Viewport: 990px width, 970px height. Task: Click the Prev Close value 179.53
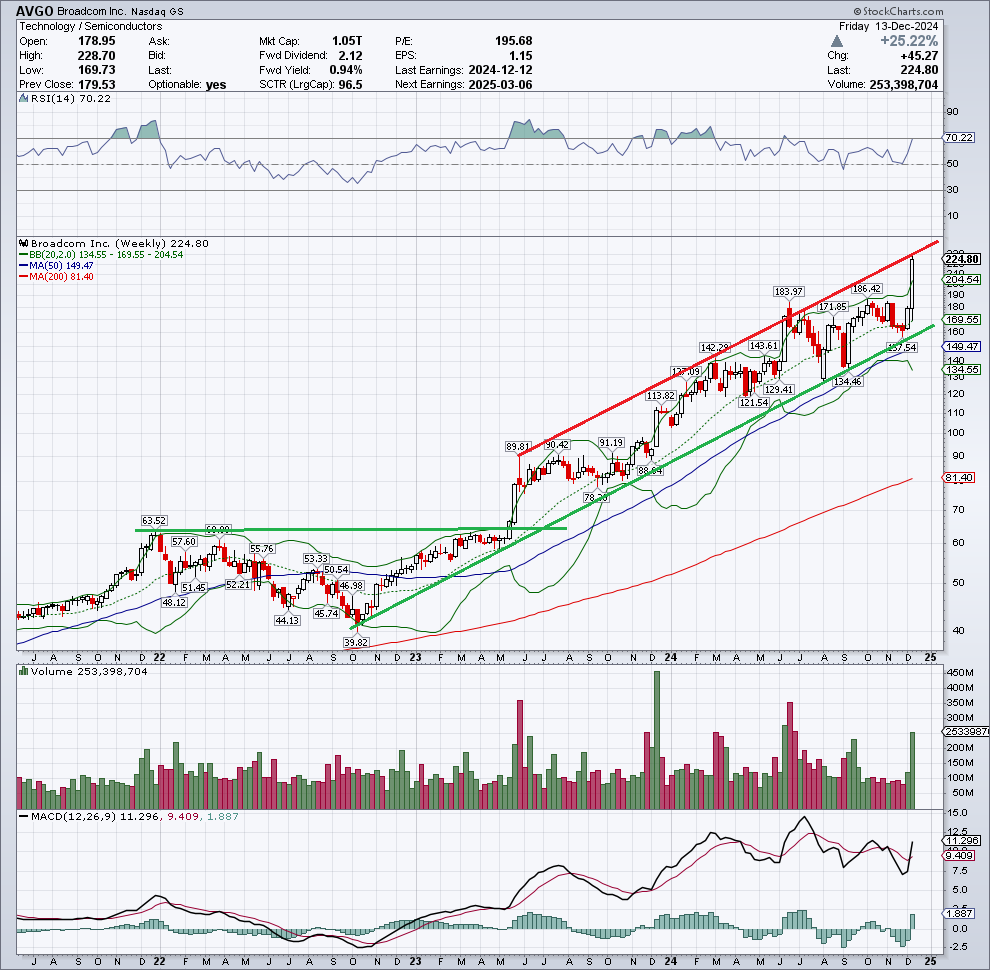[x=96, y=85]
